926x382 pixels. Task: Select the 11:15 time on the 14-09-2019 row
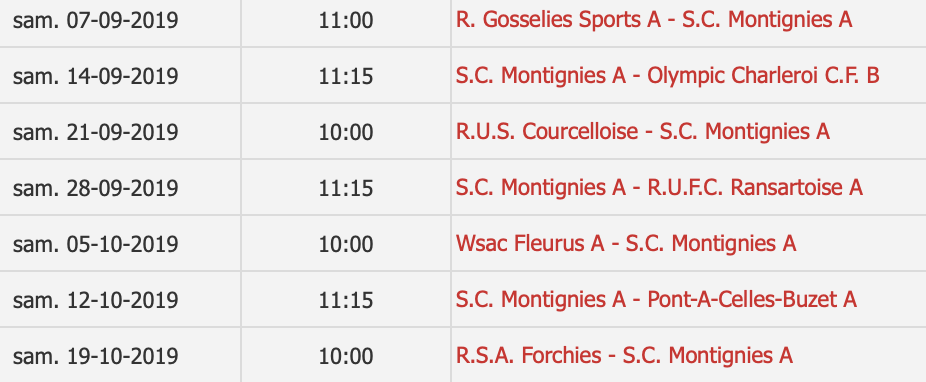[346, 76]
